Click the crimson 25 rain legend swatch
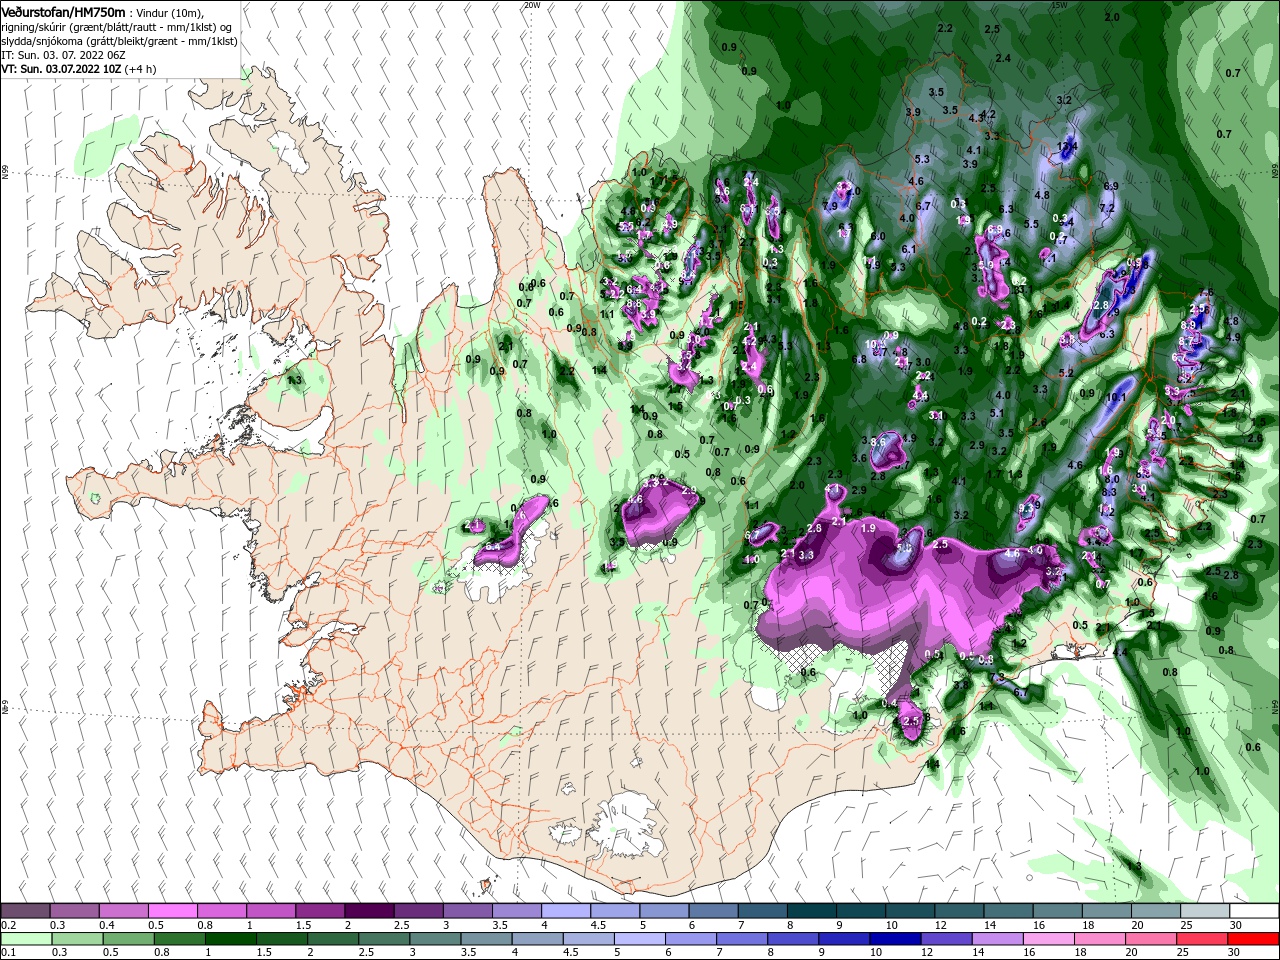Screen dimensions: 1280x960 point(1202,938)
